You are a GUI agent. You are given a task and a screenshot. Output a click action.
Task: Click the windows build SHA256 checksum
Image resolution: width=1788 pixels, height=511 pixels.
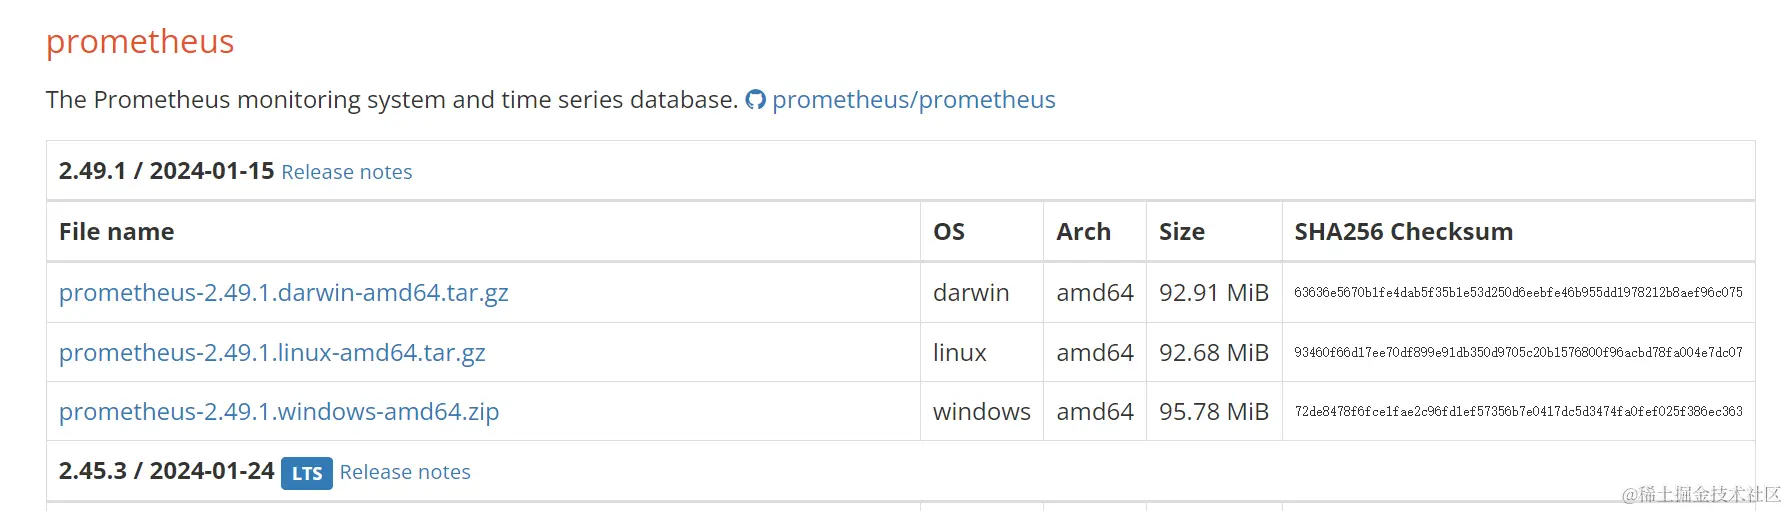1517,411
